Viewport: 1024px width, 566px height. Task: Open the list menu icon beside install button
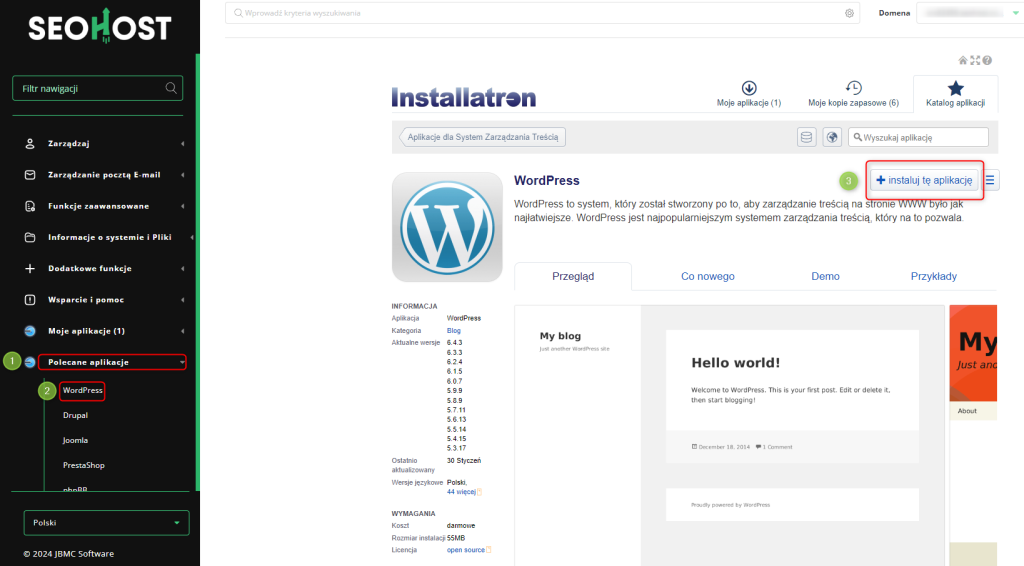tap(991, 180)
